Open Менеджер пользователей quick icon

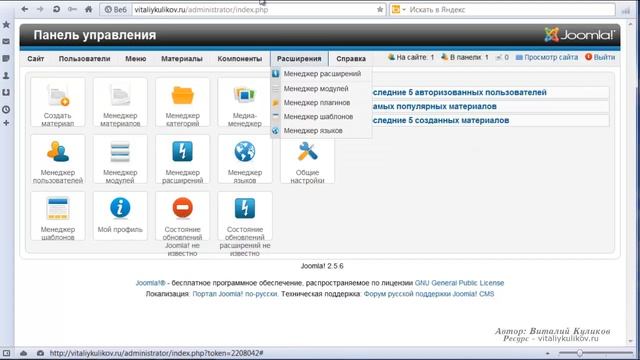tap(58, 159)
